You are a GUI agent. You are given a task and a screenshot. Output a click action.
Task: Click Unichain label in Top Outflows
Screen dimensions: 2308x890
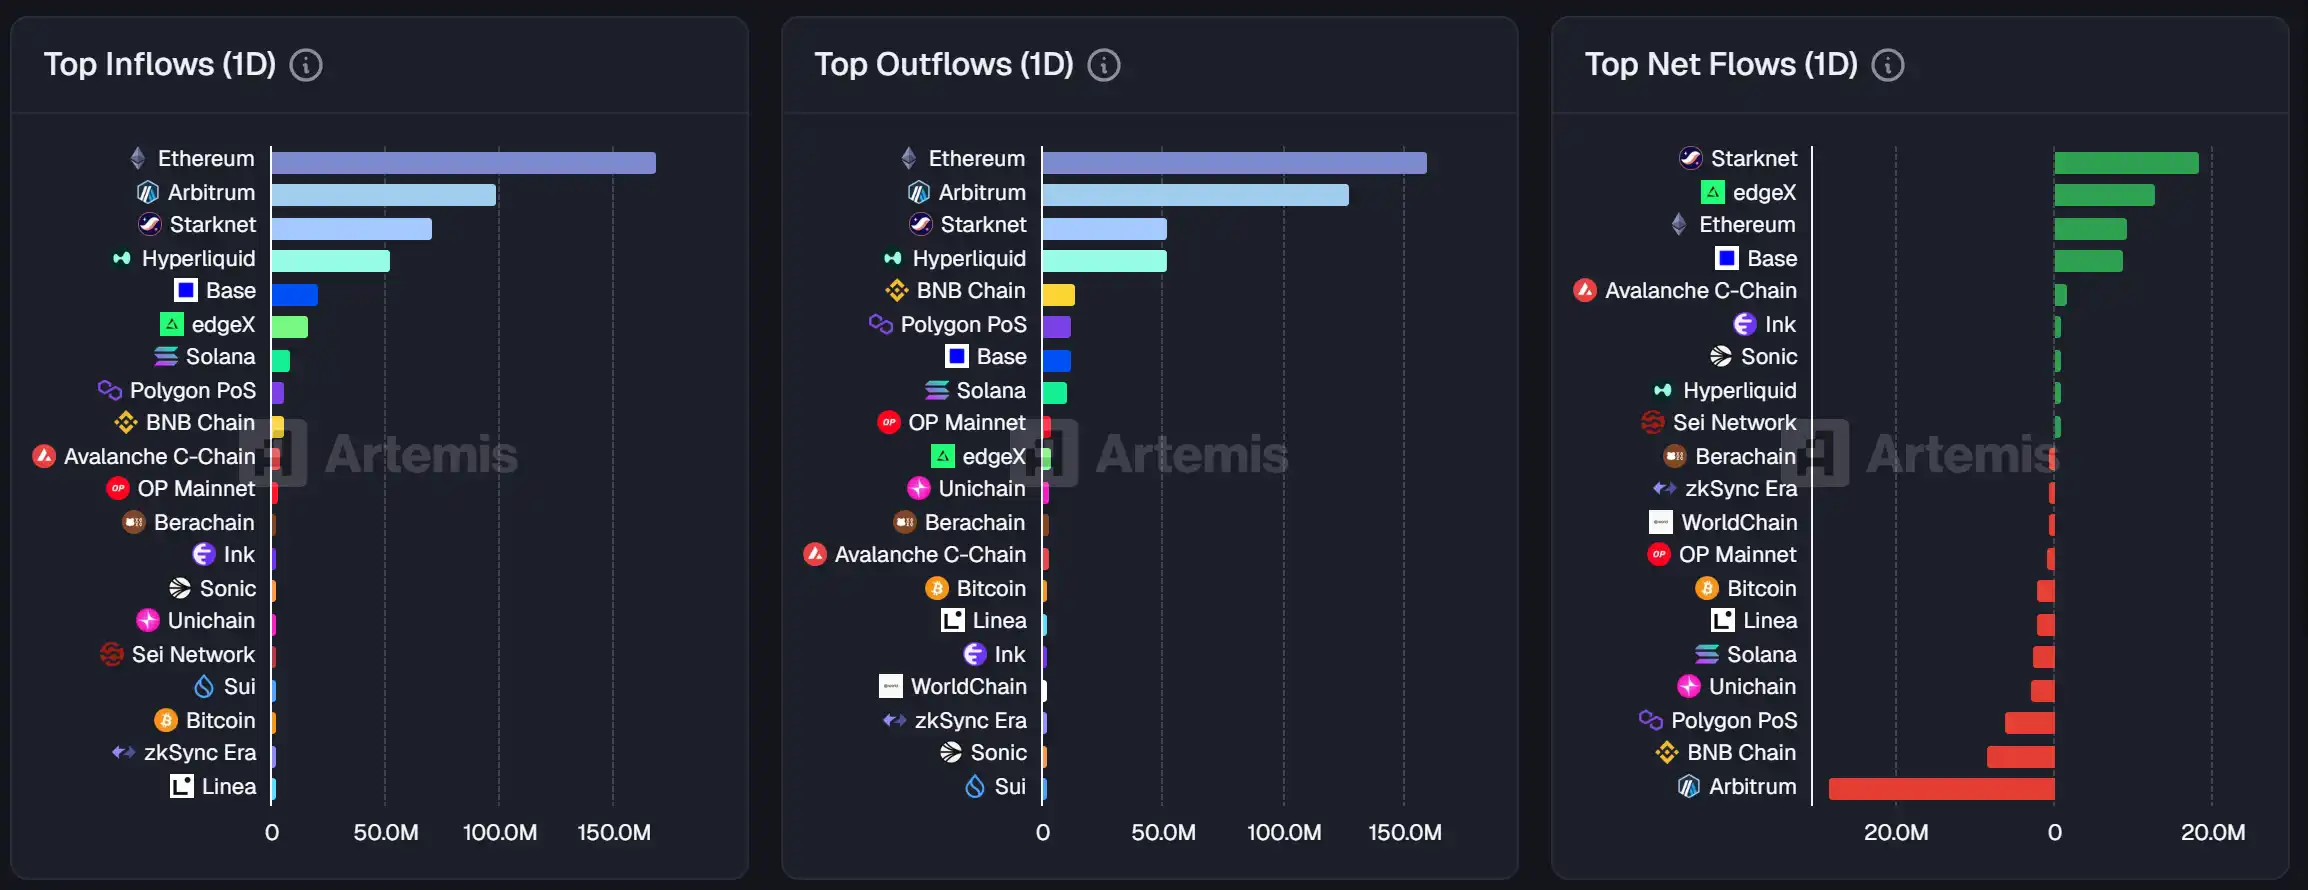pyautogui.click(x=982, y=489)
